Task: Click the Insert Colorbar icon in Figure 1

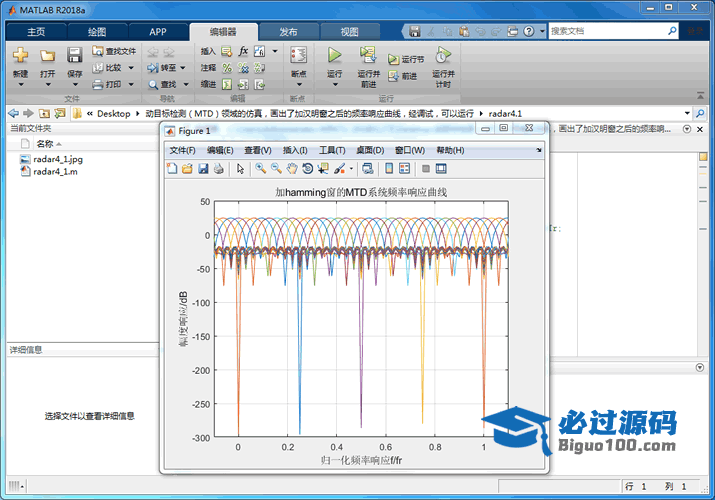Action: coord(389,169)
